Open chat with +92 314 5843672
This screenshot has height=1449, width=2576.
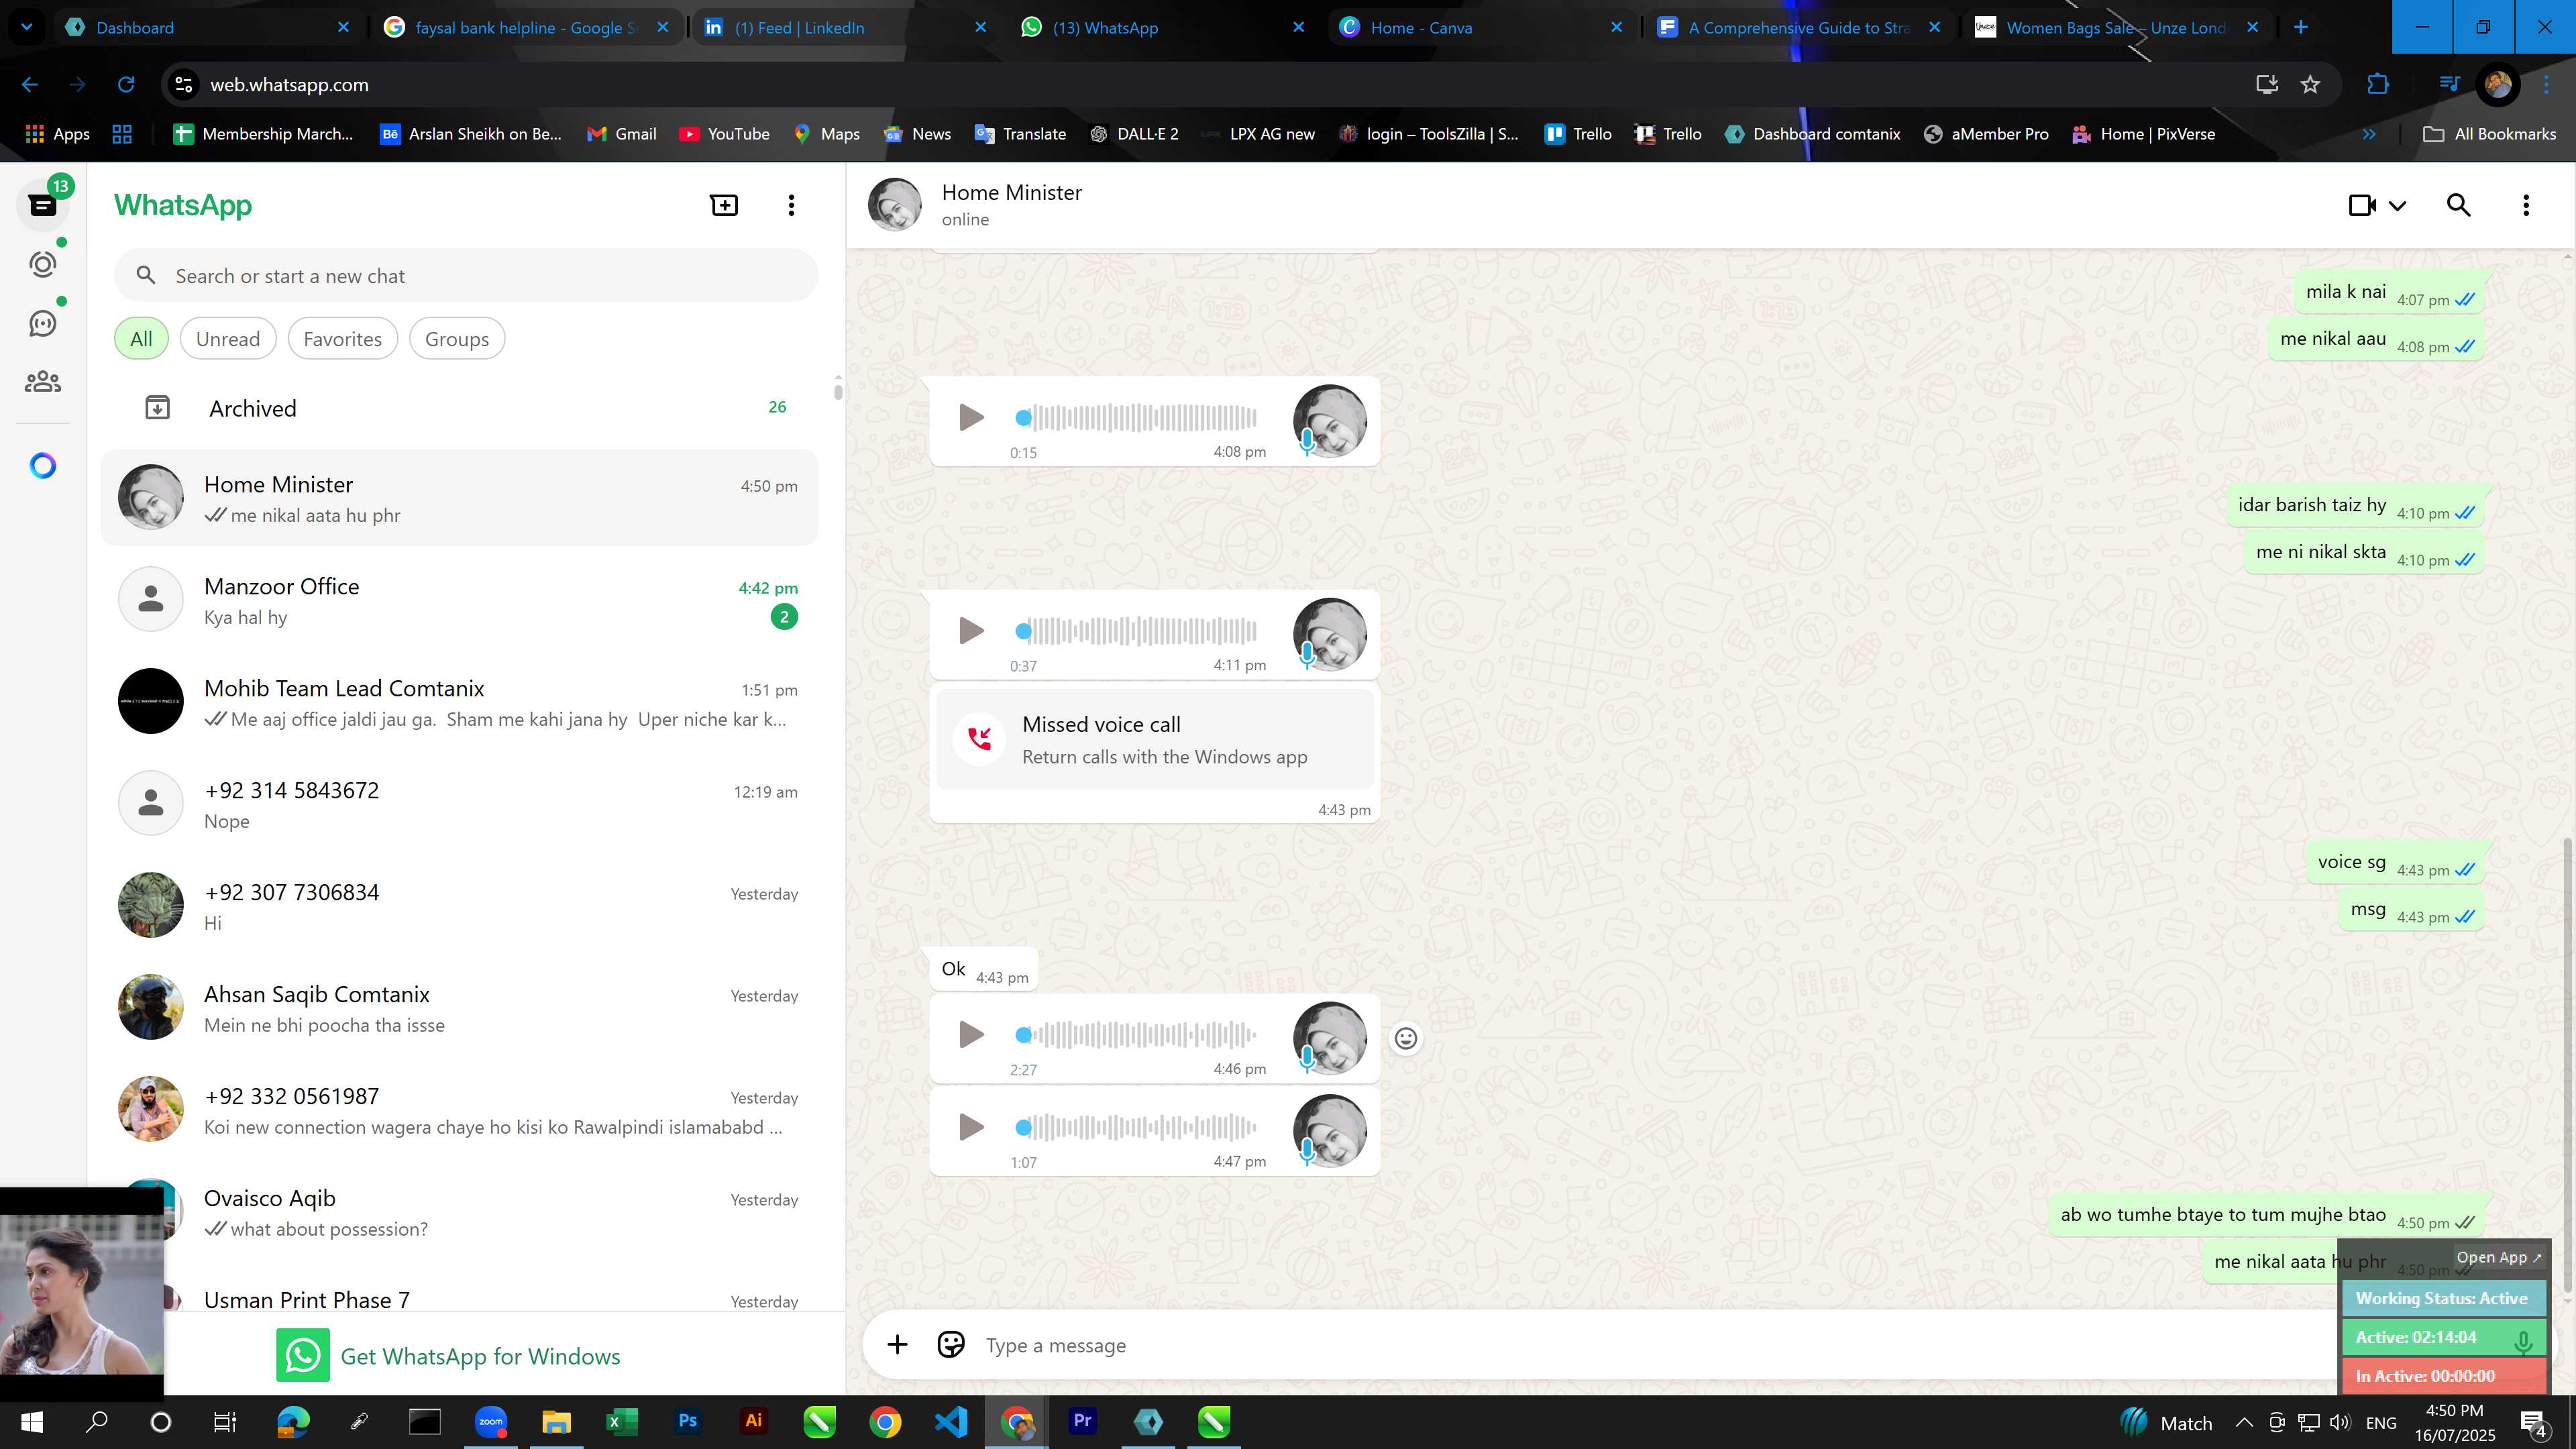point(460,804)
